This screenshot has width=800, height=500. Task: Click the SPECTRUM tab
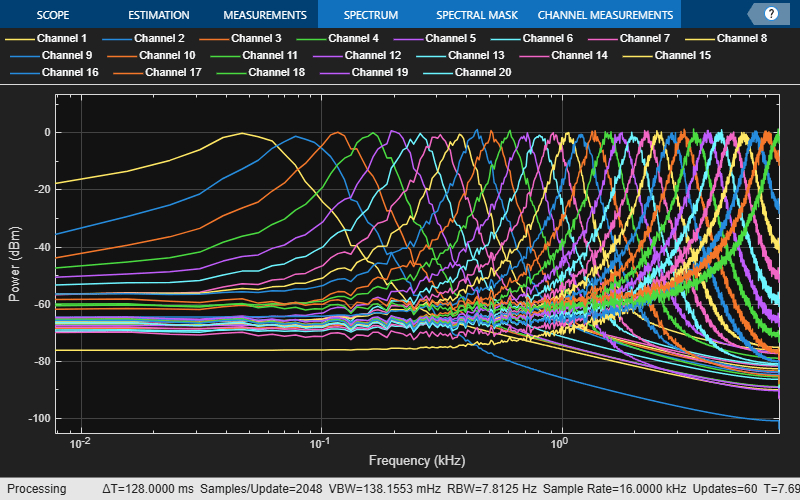[371, 15]
